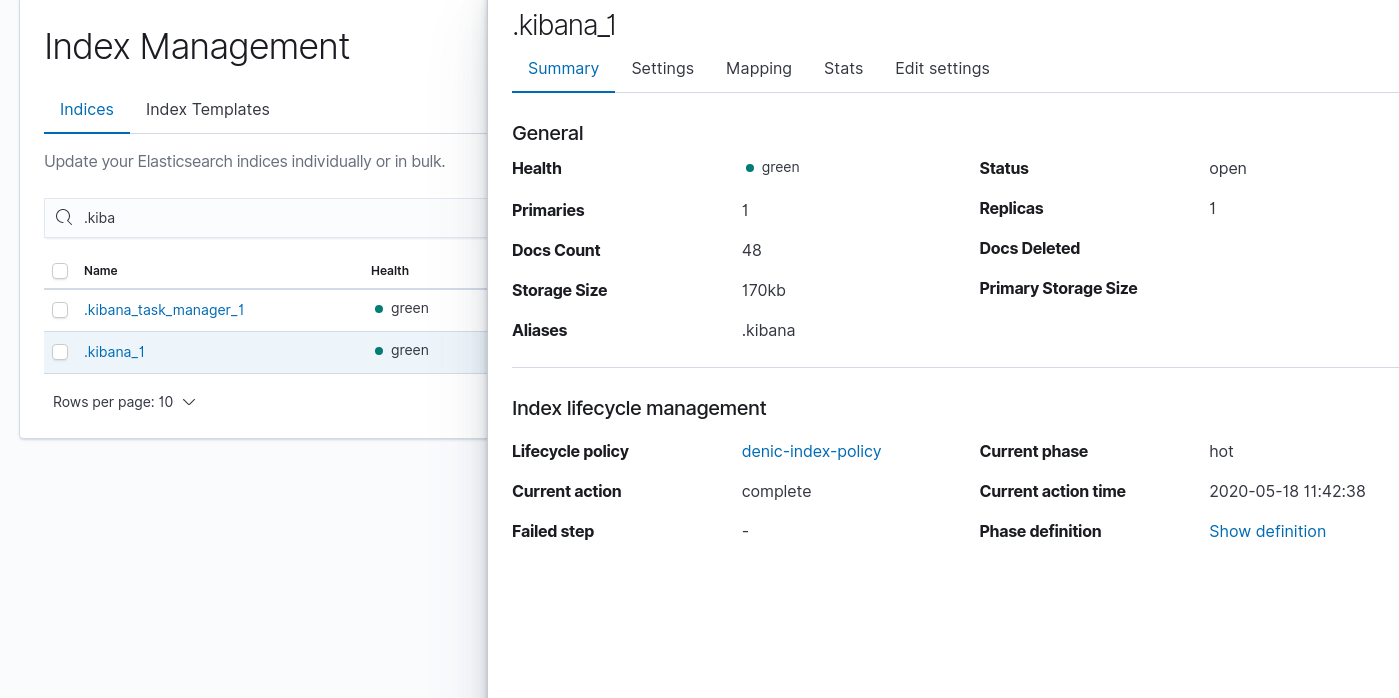
Task: Click the Update your Elasticsearch indices description
Action: click(244, 161)
